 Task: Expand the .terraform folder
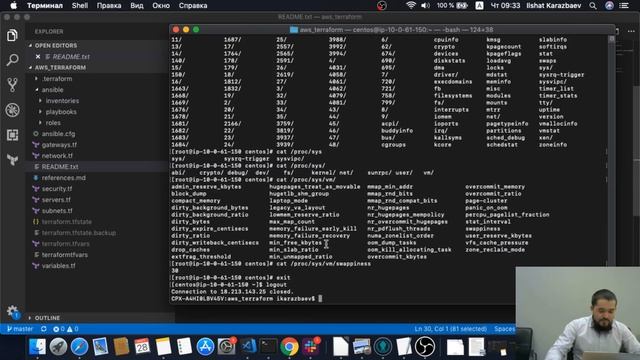57,78
